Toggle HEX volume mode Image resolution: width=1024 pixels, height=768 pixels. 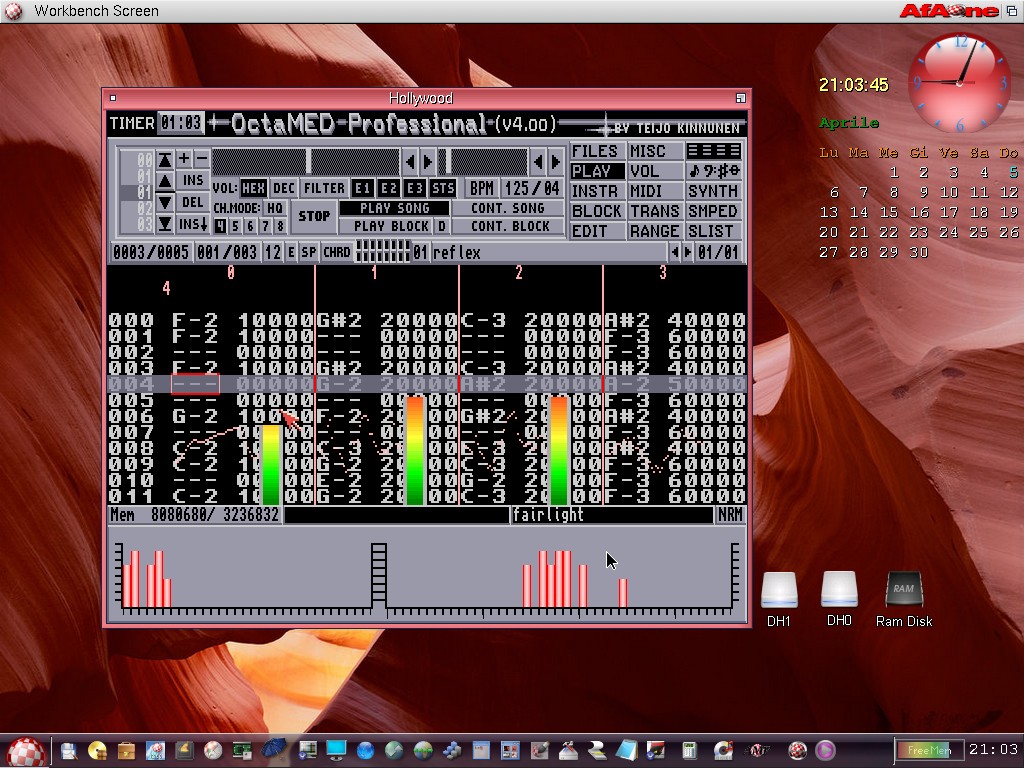(x=253, y=188)
